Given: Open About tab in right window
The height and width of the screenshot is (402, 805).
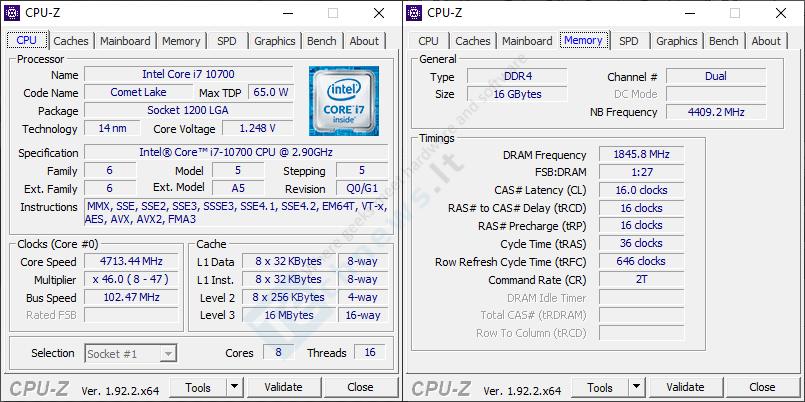Looking at the screenshot, I should point(766,41).
